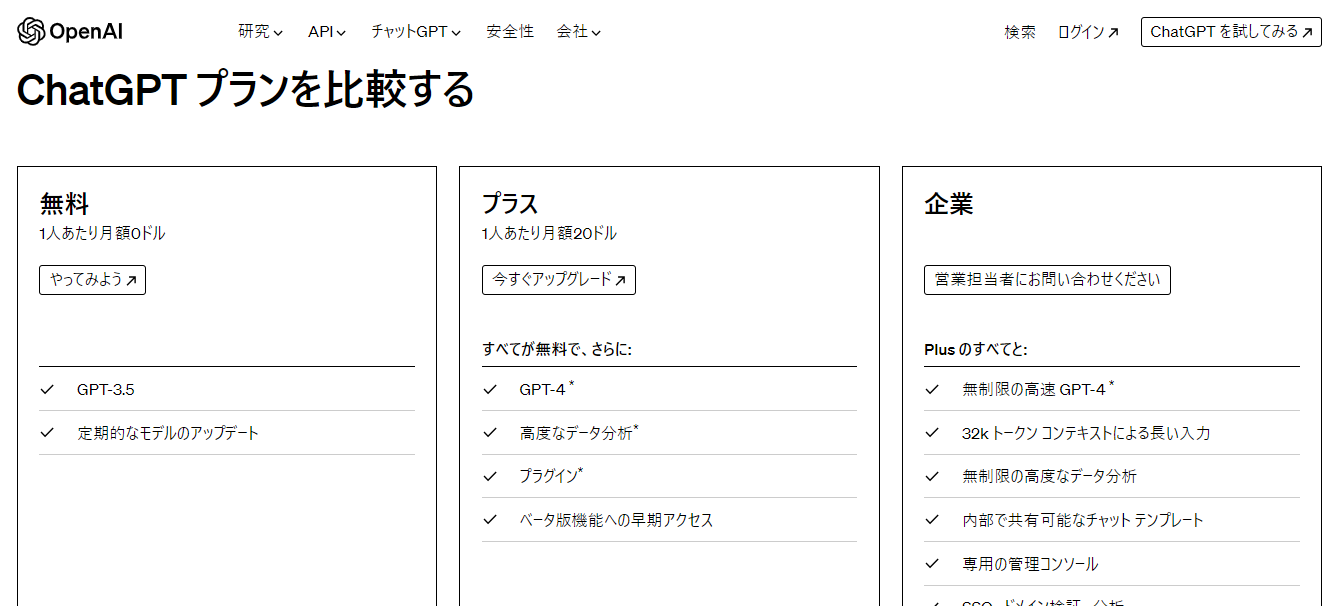Expand the チャットGPT navigation menu
This screenshot has height=606, width=1341.
pos(416,32)
